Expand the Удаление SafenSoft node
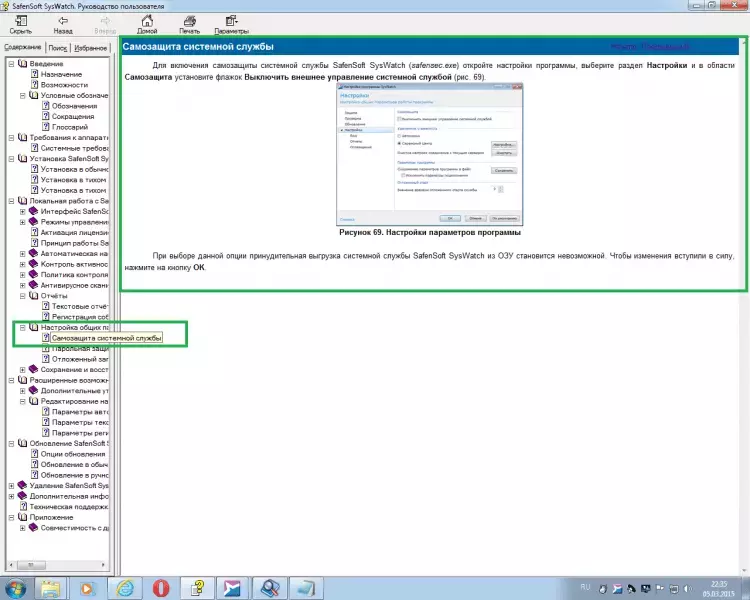The width and height of the screenshot is (750, 600). pos(11,486)
